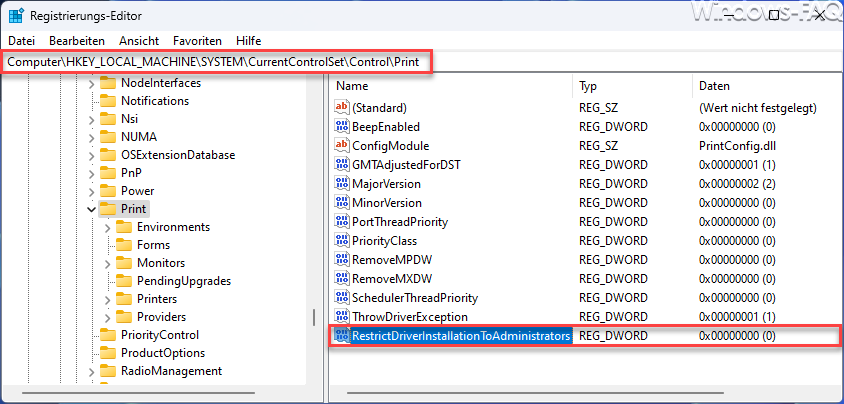Image resolution: width=844 pixels, height=404 pixels.
Task: Click the Registrierungs-Editor title bar app icon
Action: tap(15, 16)
